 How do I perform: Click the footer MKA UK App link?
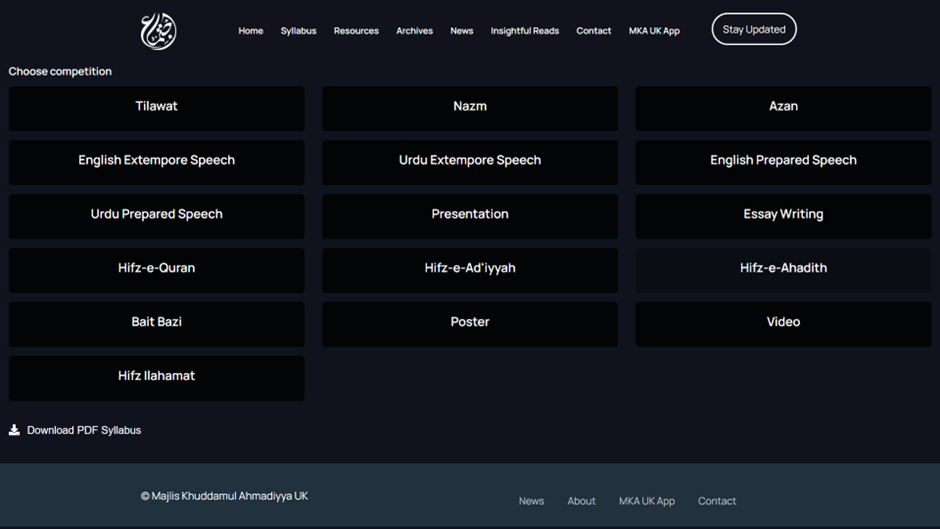pos(646,501)
